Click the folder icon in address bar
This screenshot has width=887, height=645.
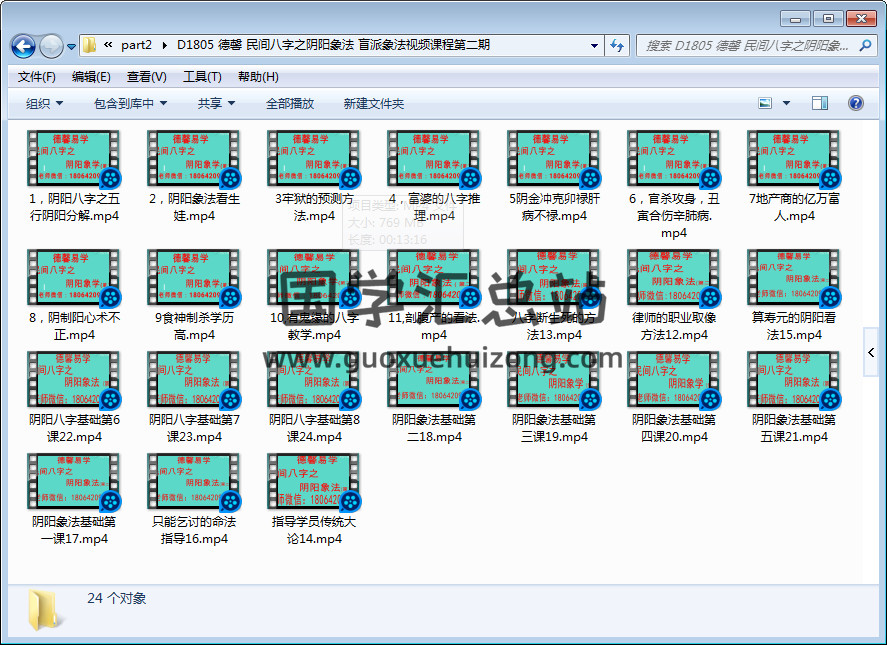[90, 45]
